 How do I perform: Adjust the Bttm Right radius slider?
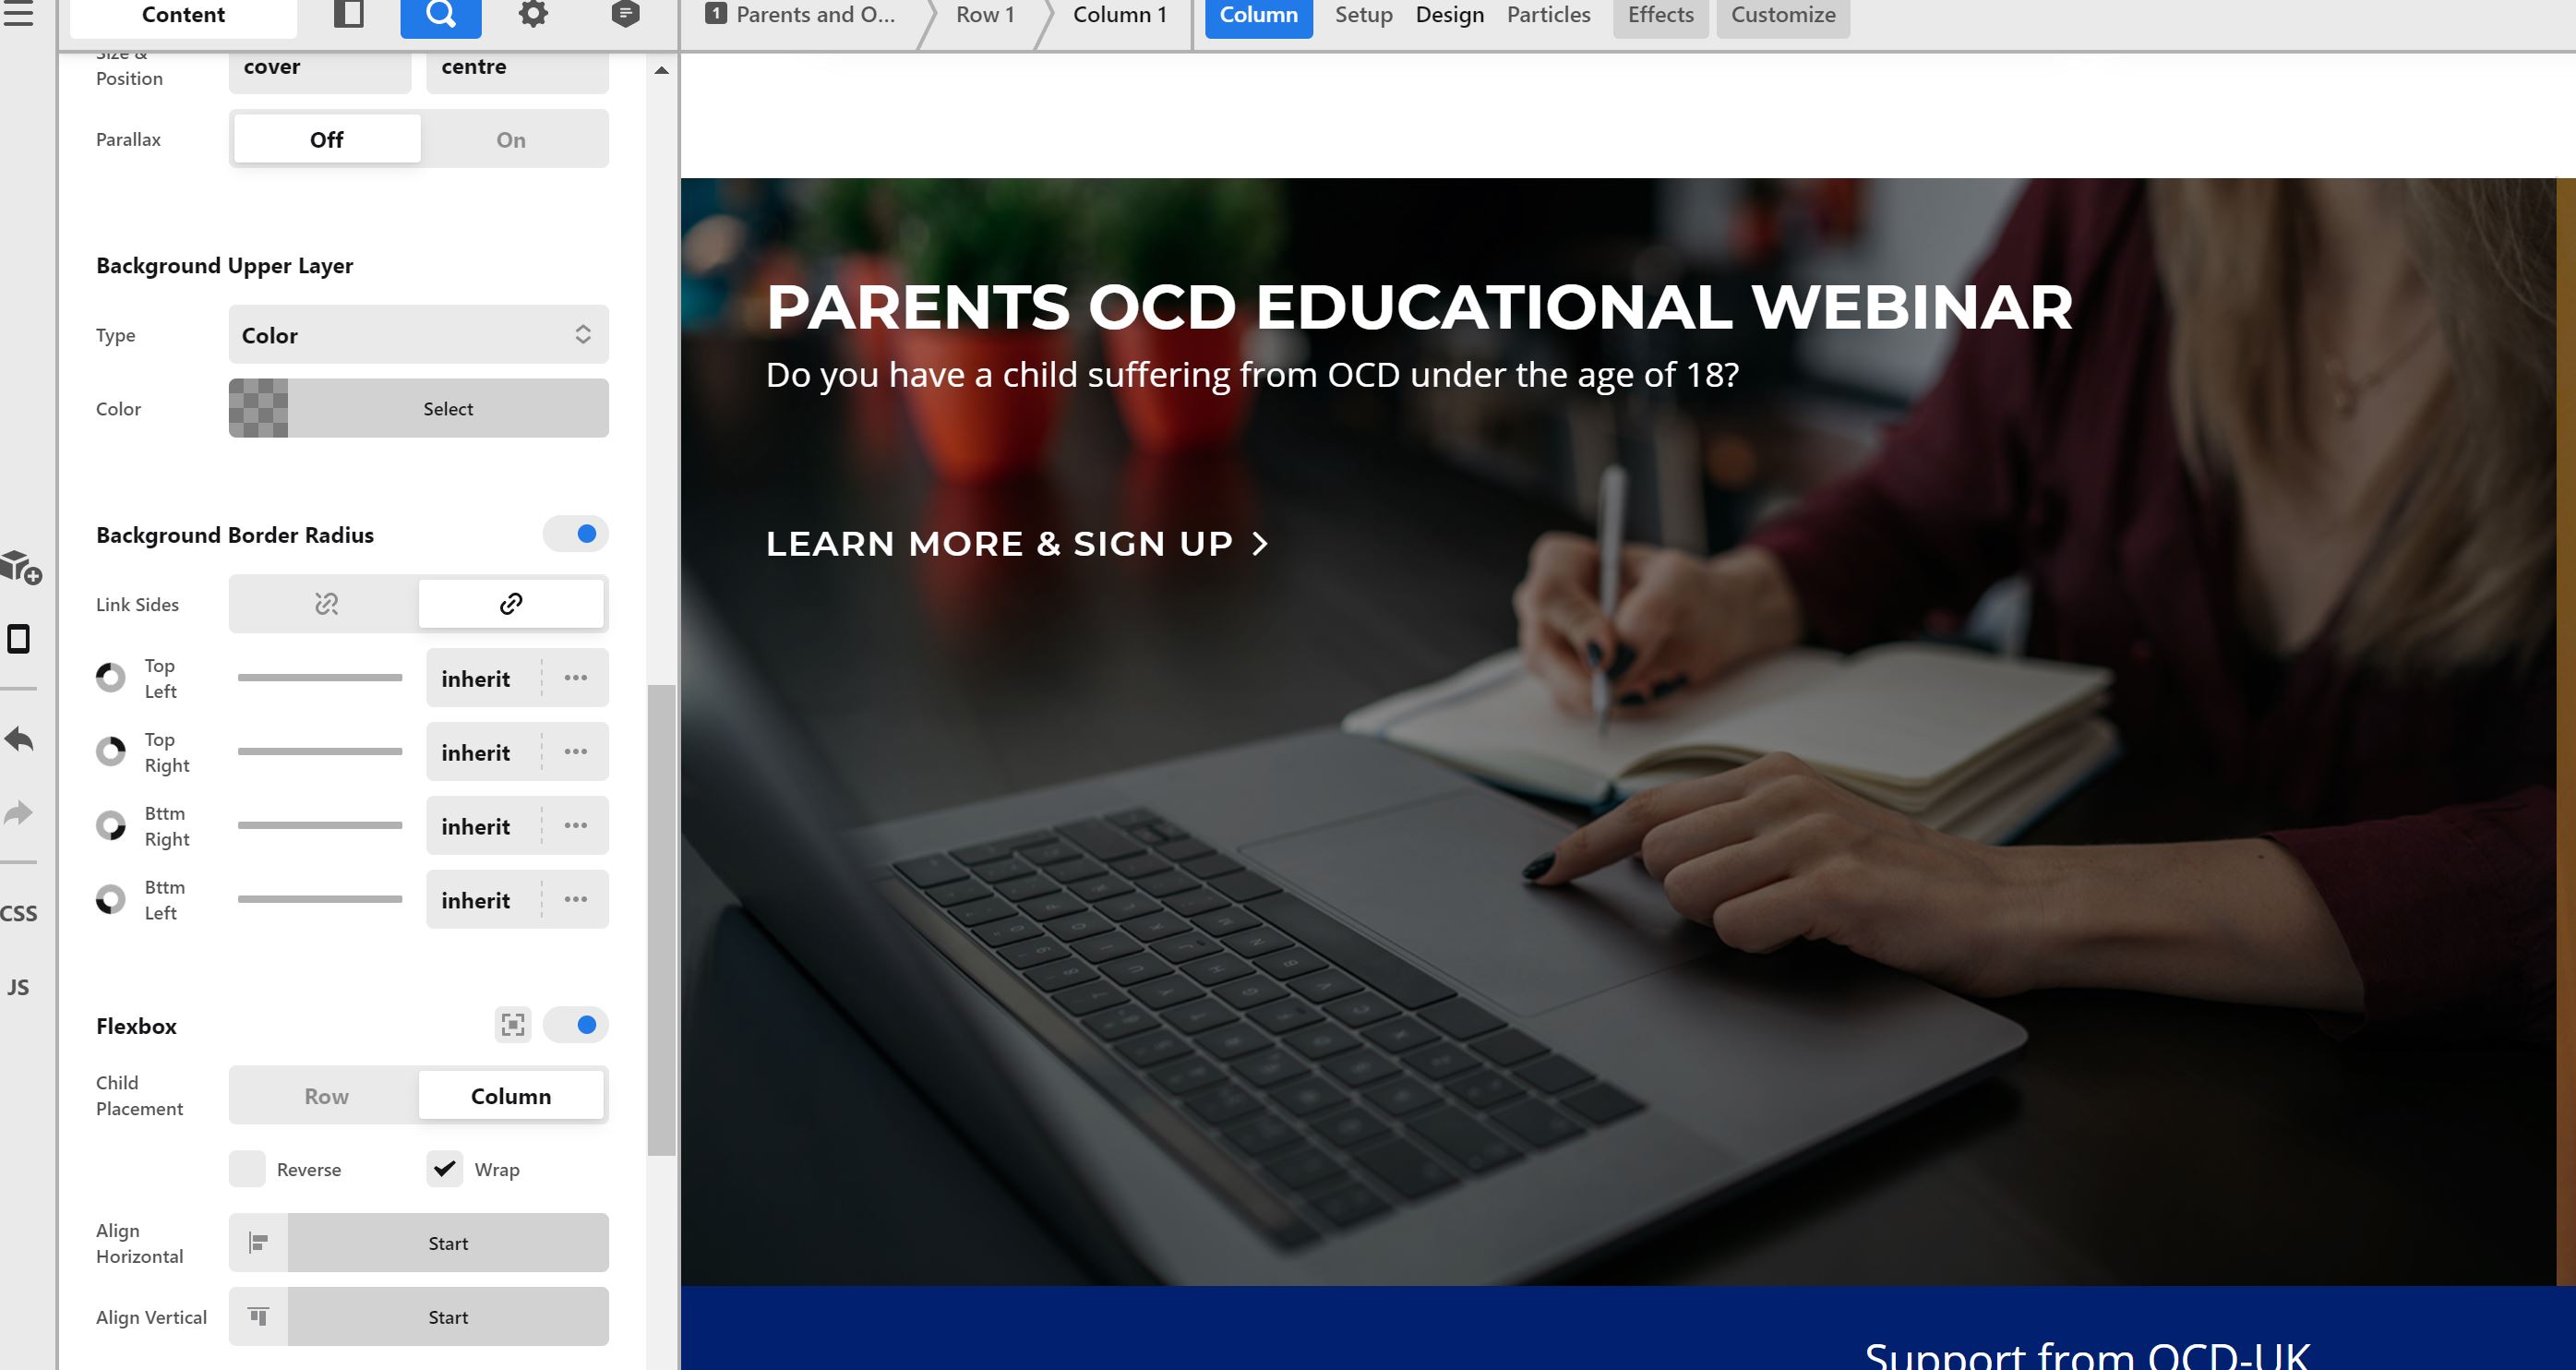pos(320,826)
